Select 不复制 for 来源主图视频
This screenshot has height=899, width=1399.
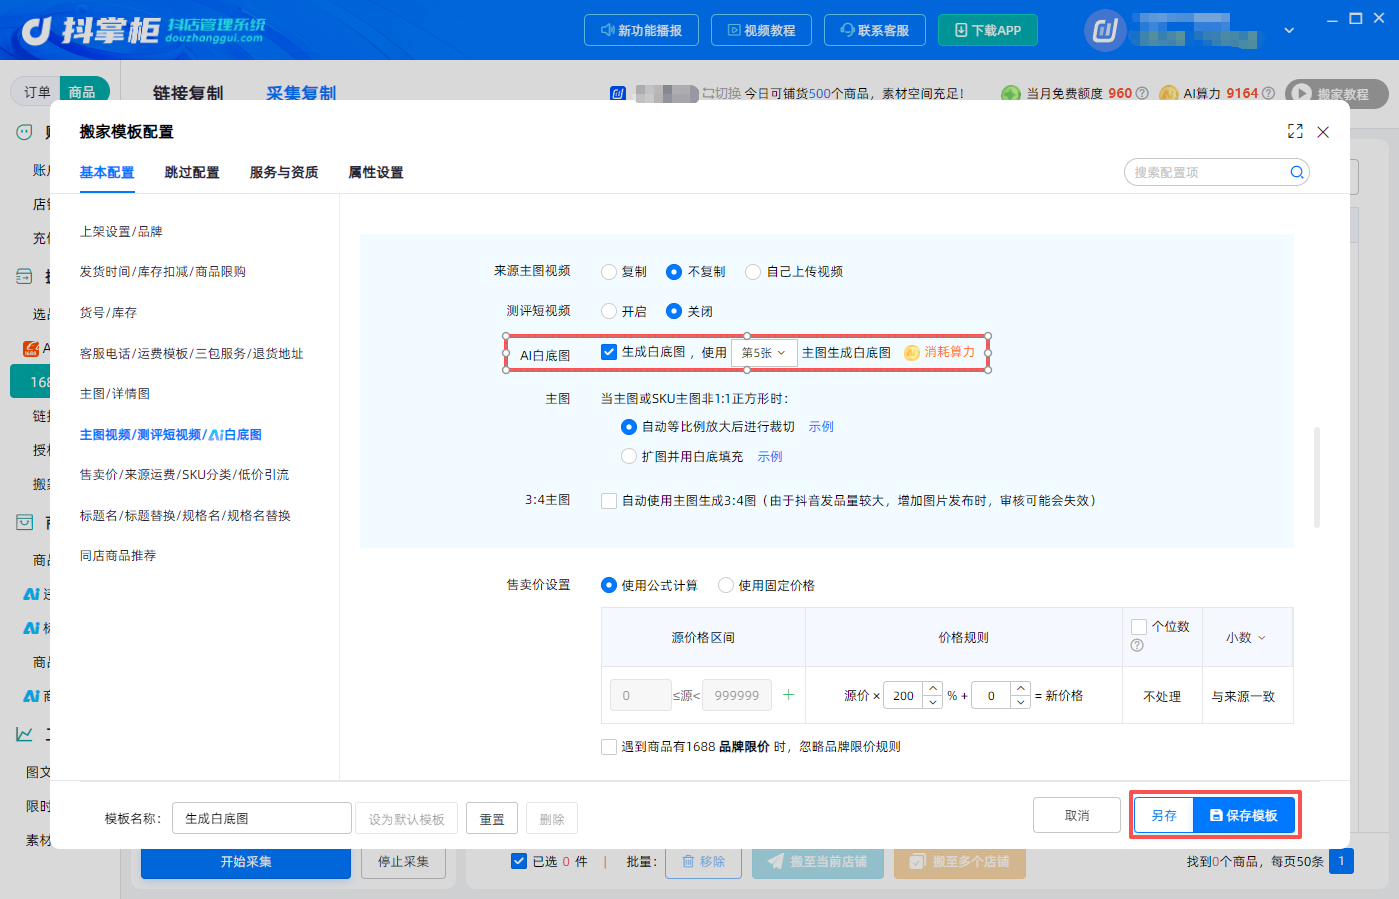[674, 272]
